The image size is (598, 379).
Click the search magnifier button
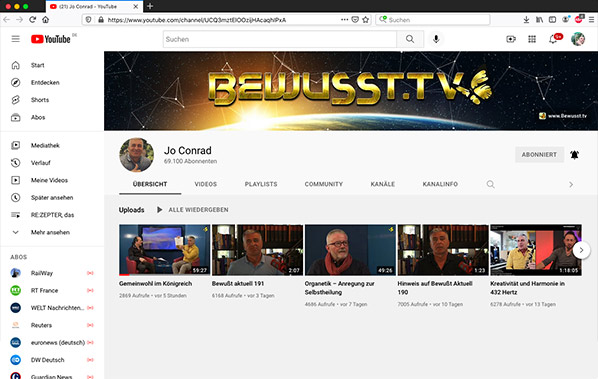(x=410, y=39)
